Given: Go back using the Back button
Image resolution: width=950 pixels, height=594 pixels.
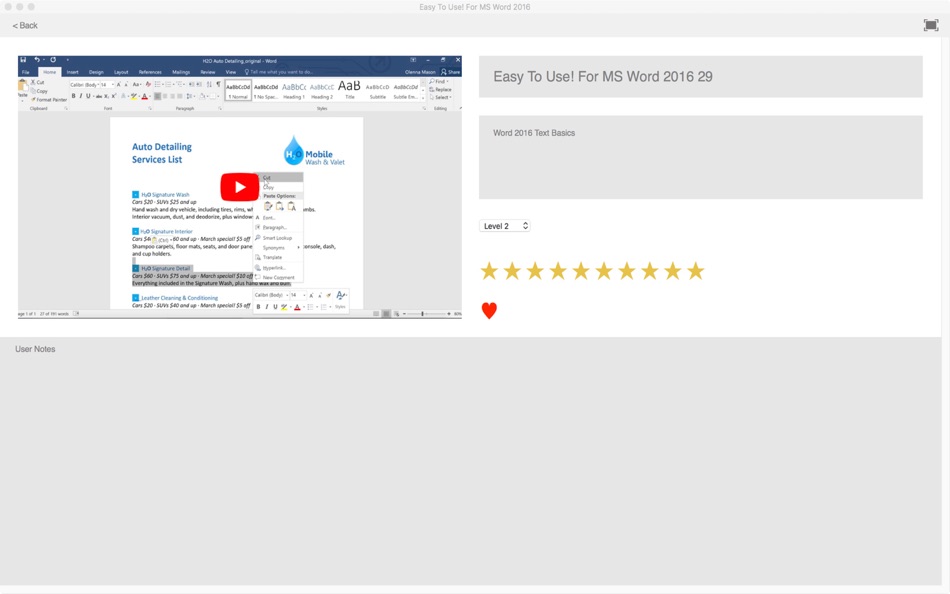Looking at the screenshot, I should coord(25,25).
